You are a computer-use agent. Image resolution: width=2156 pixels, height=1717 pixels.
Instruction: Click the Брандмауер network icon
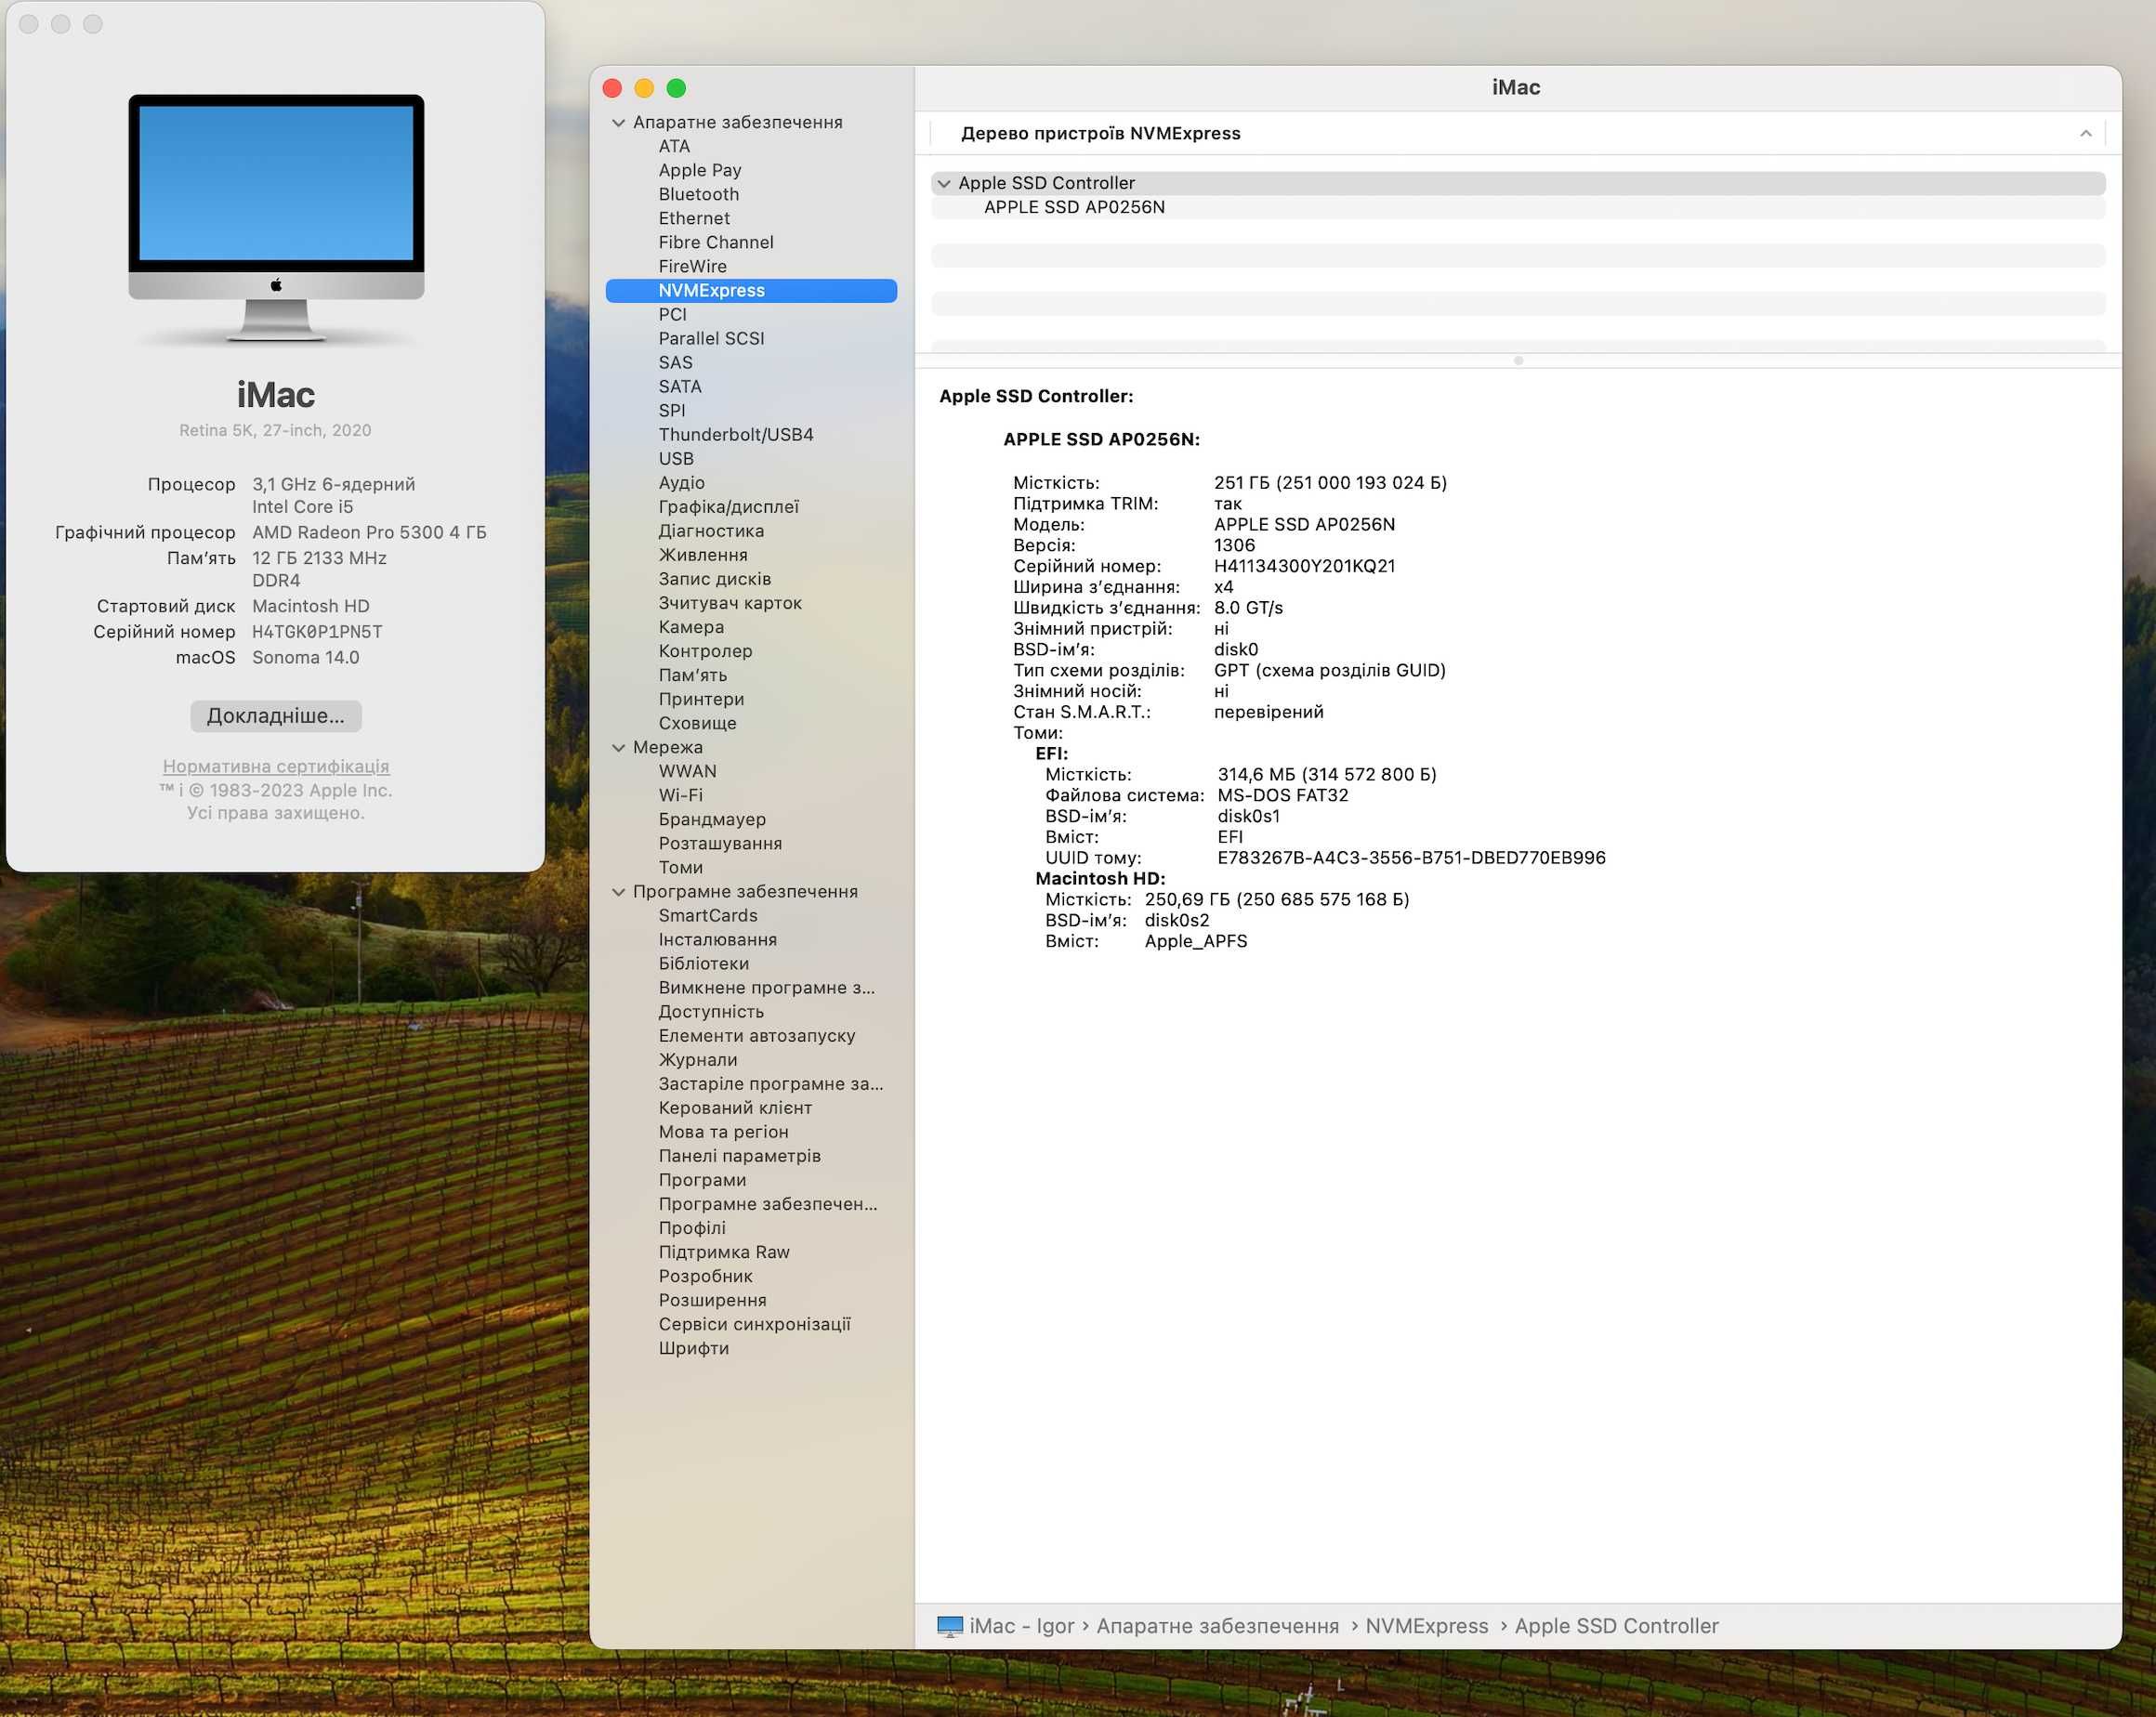pos(712,820)
